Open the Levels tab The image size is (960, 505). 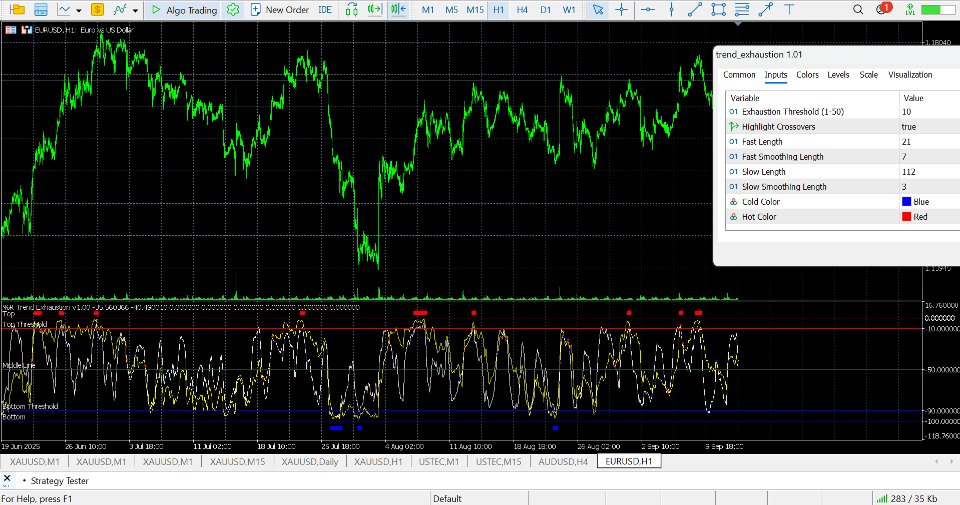pyautogui.click(x=838, y=75)
